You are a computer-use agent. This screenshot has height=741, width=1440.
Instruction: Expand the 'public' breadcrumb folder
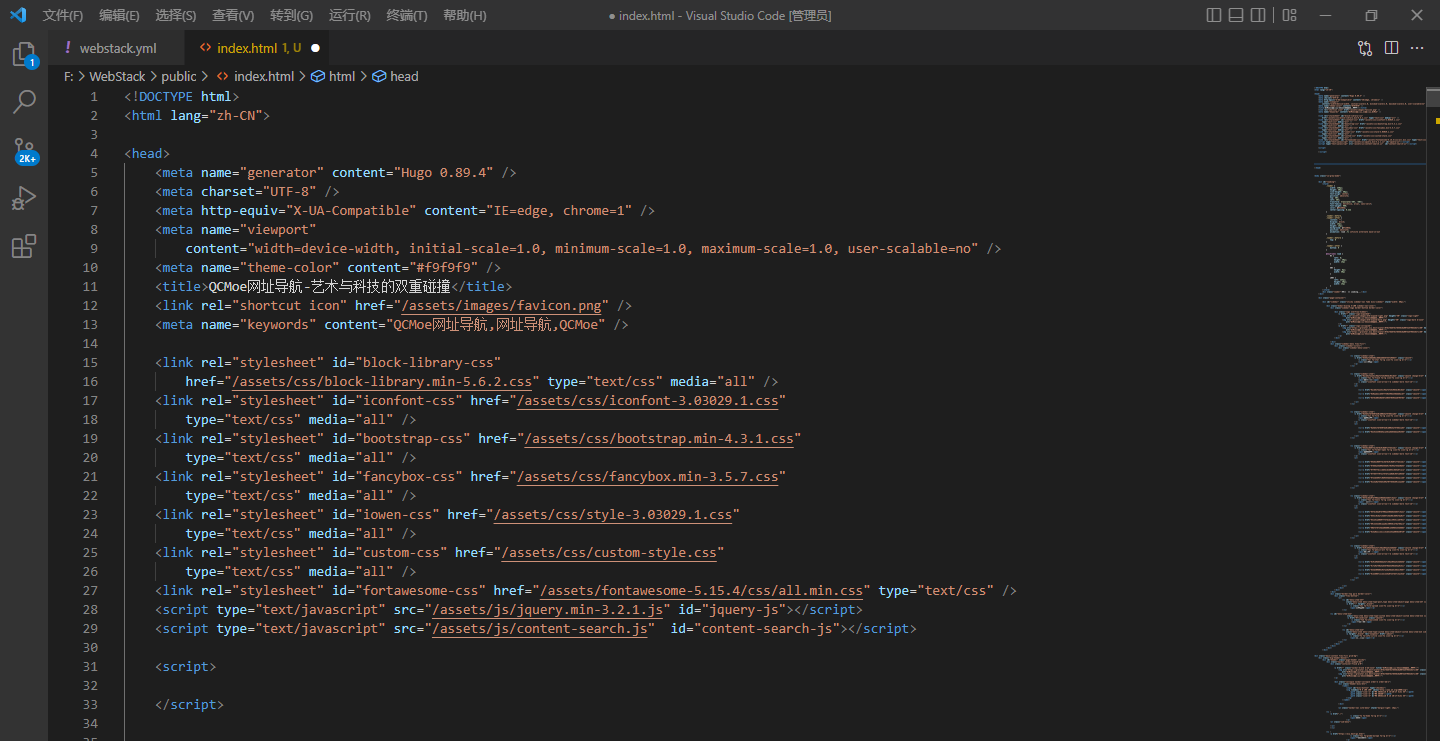point(179,76)
